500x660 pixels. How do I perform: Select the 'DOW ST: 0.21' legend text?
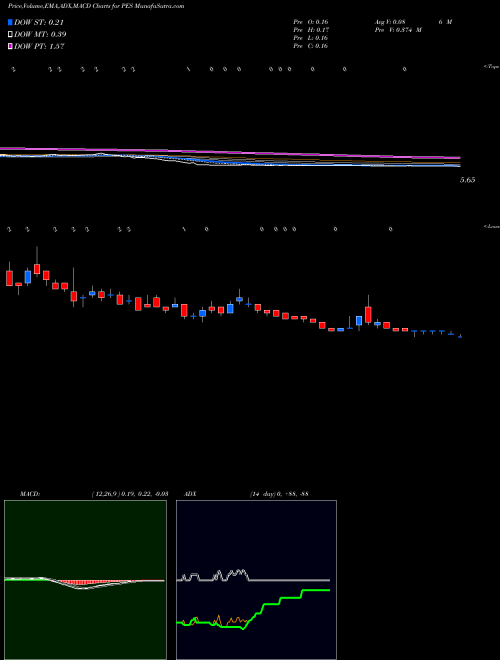(39, 22)
